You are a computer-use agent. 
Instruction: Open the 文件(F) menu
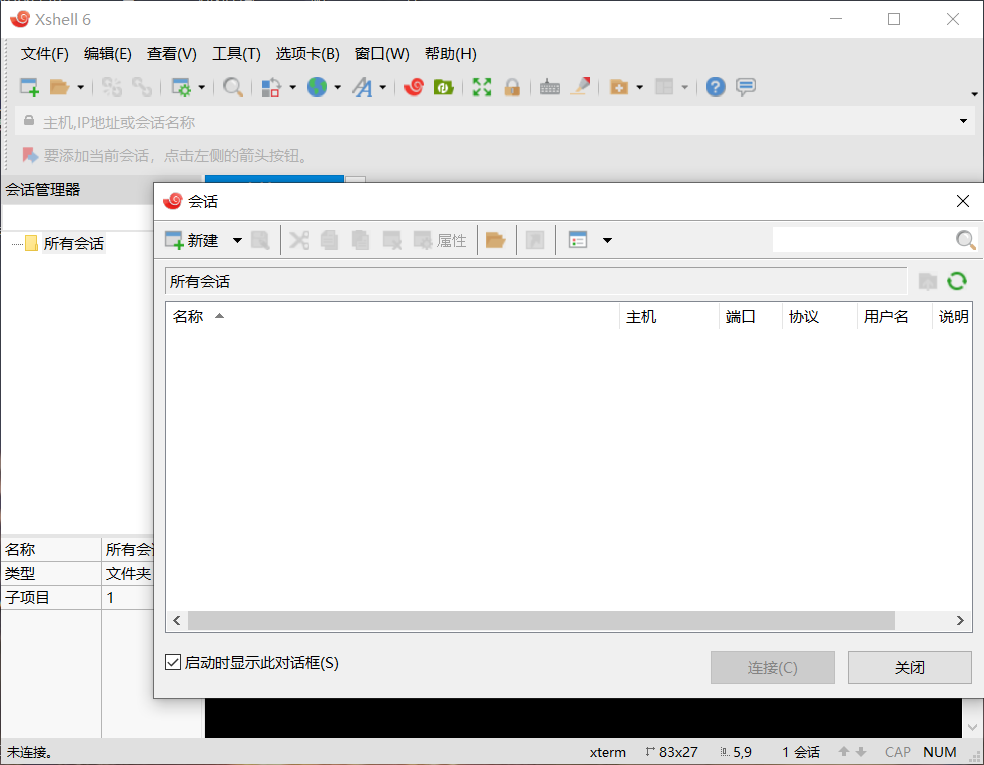coord(45,54)
